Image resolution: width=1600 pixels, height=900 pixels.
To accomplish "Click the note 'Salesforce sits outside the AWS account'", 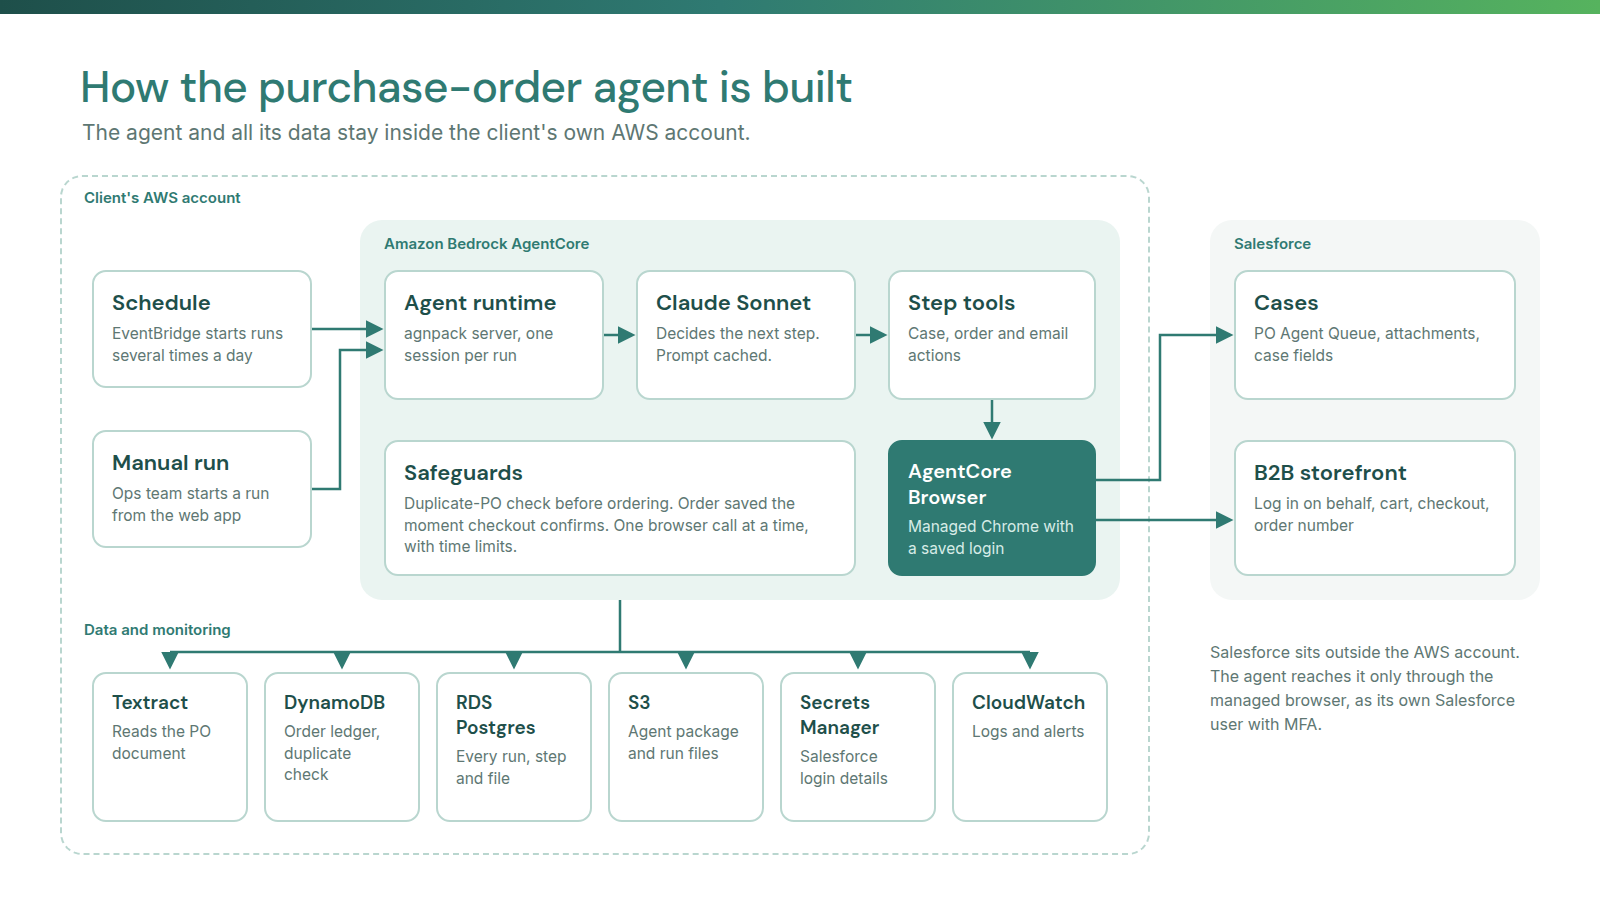I will [1364, 688].
